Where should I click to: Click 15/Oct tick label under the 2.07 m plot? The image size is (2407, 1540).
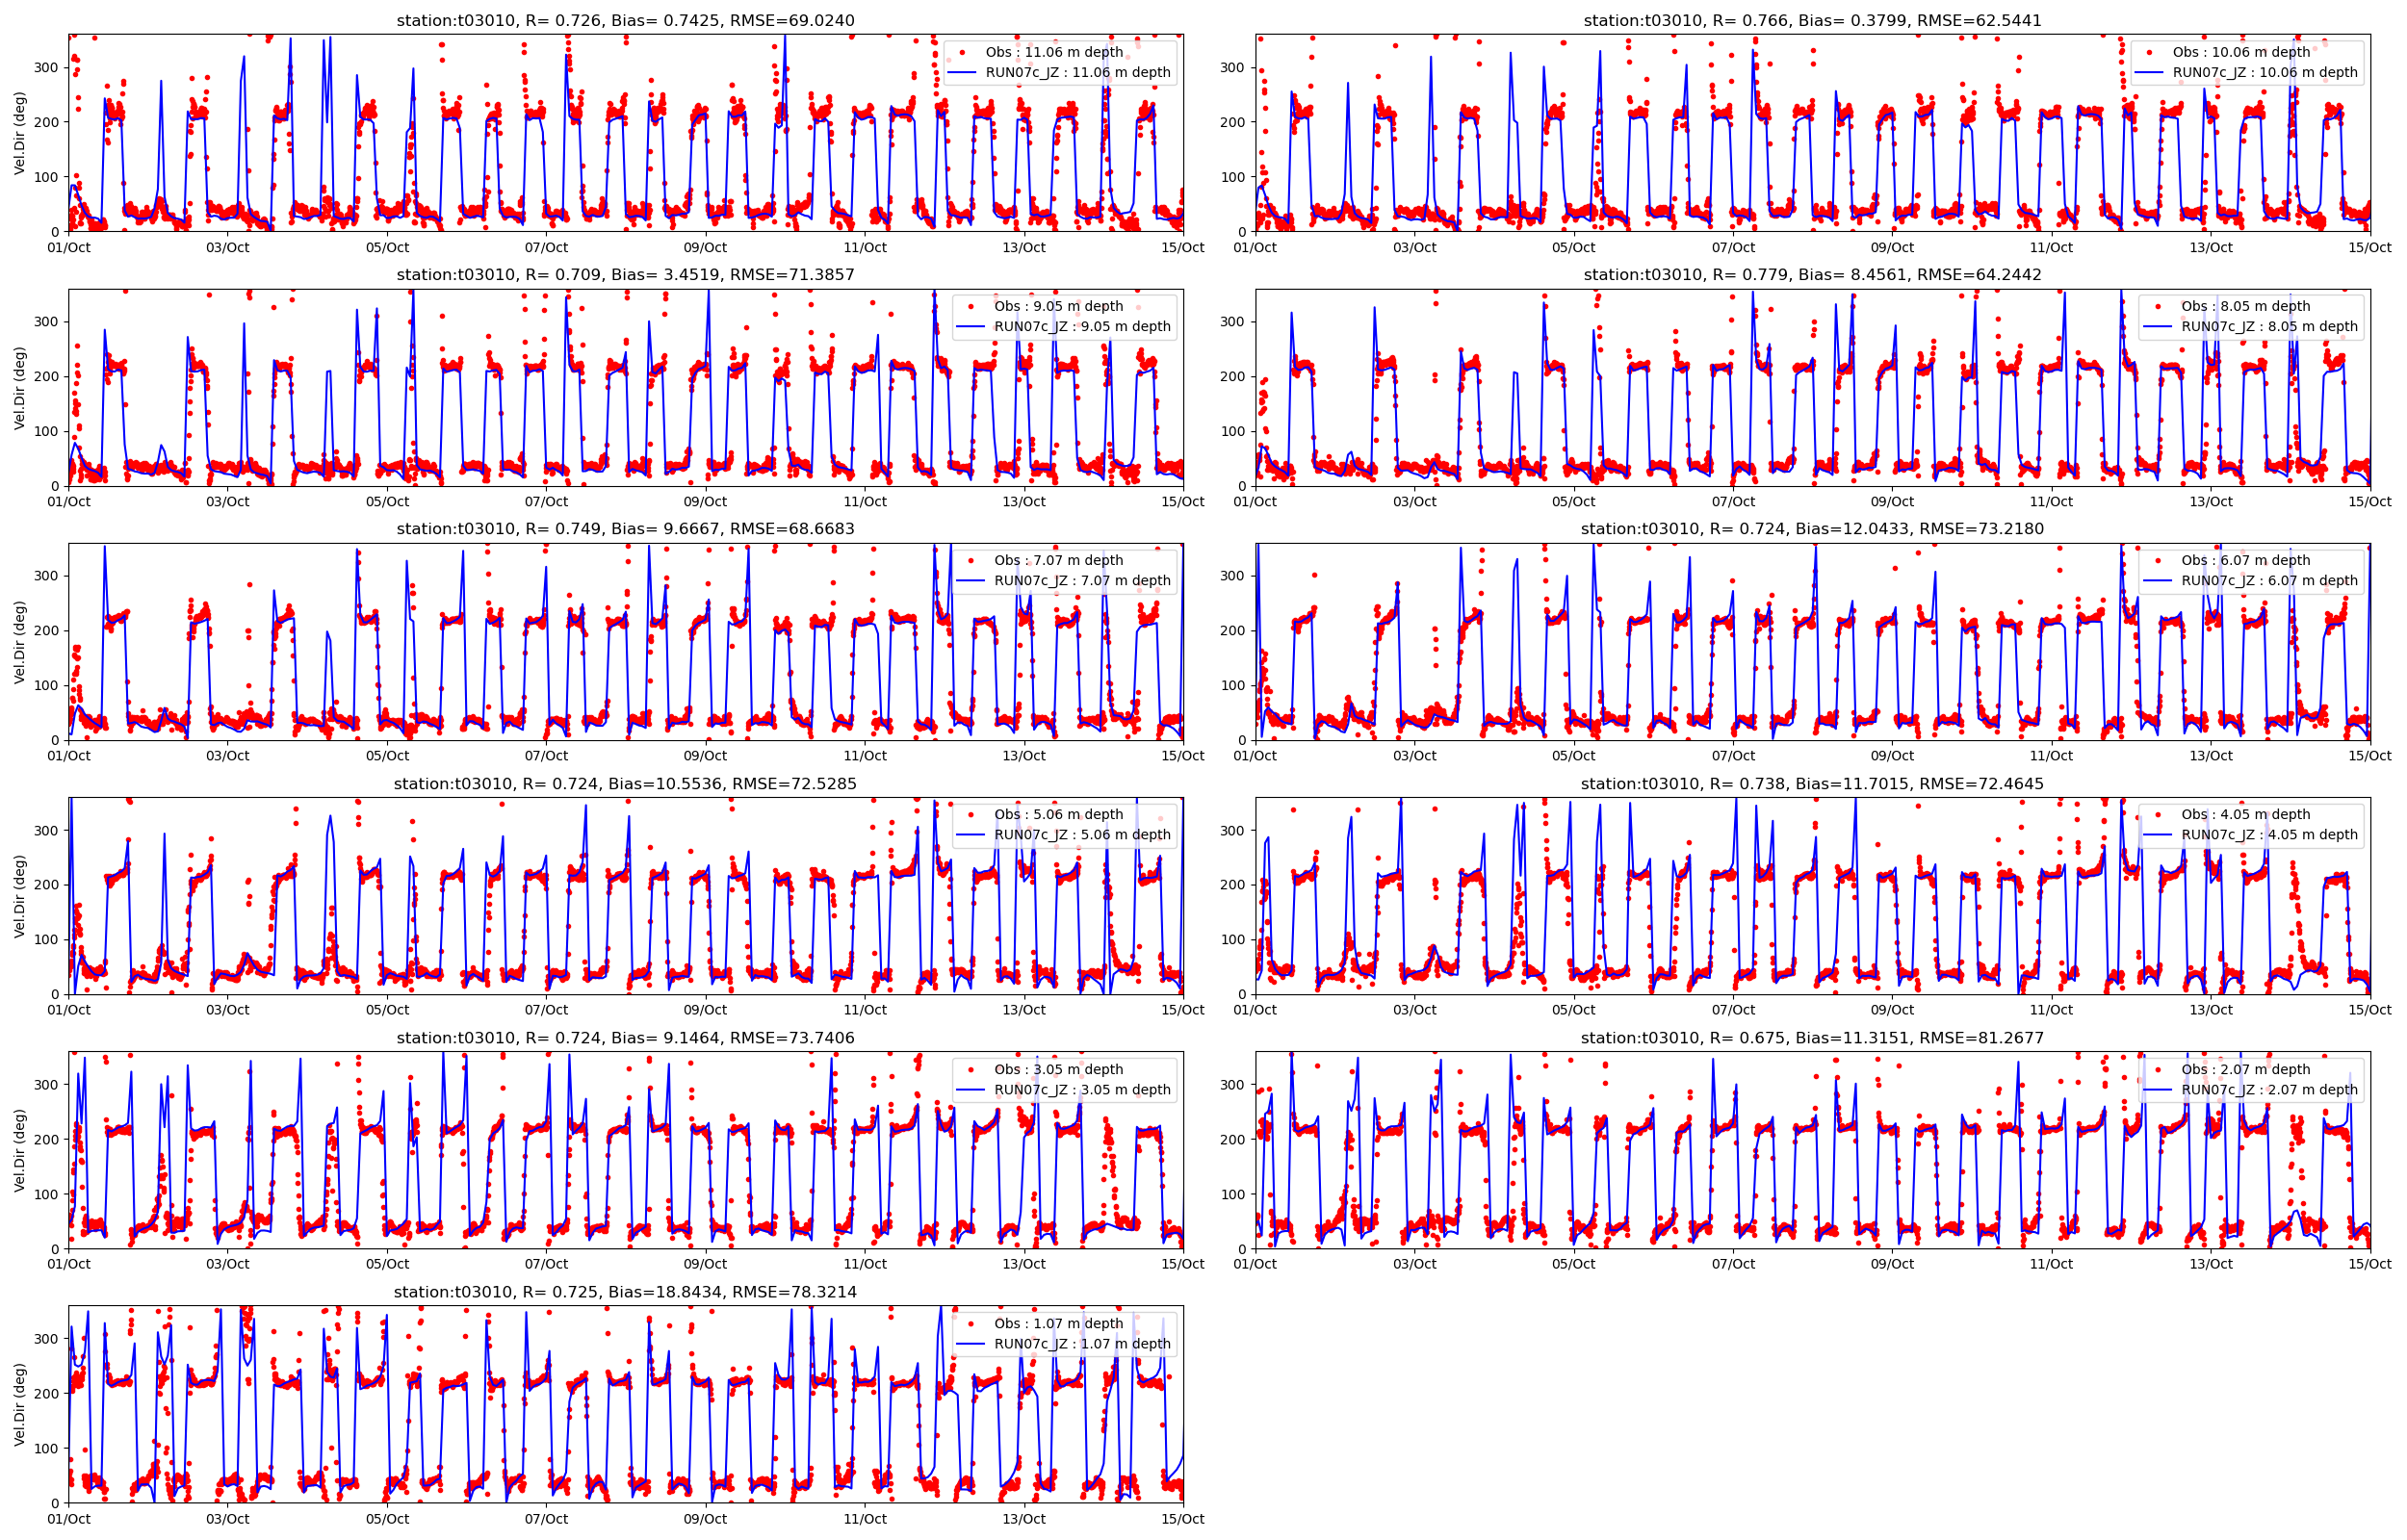point(2369,1264)
